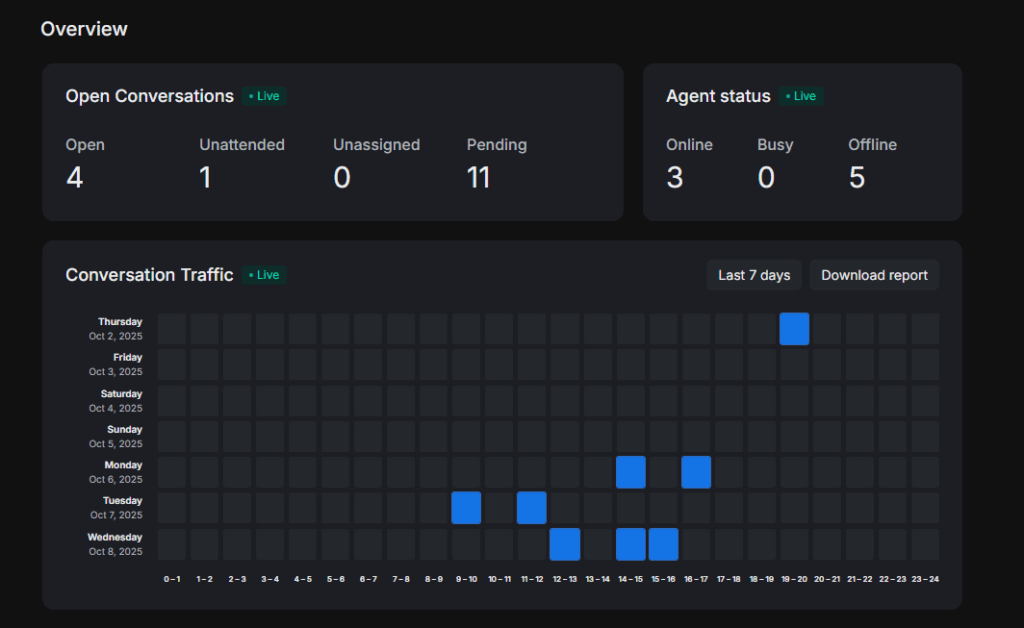
Task: Click the Unassigned conversations count
Action: 342,178
